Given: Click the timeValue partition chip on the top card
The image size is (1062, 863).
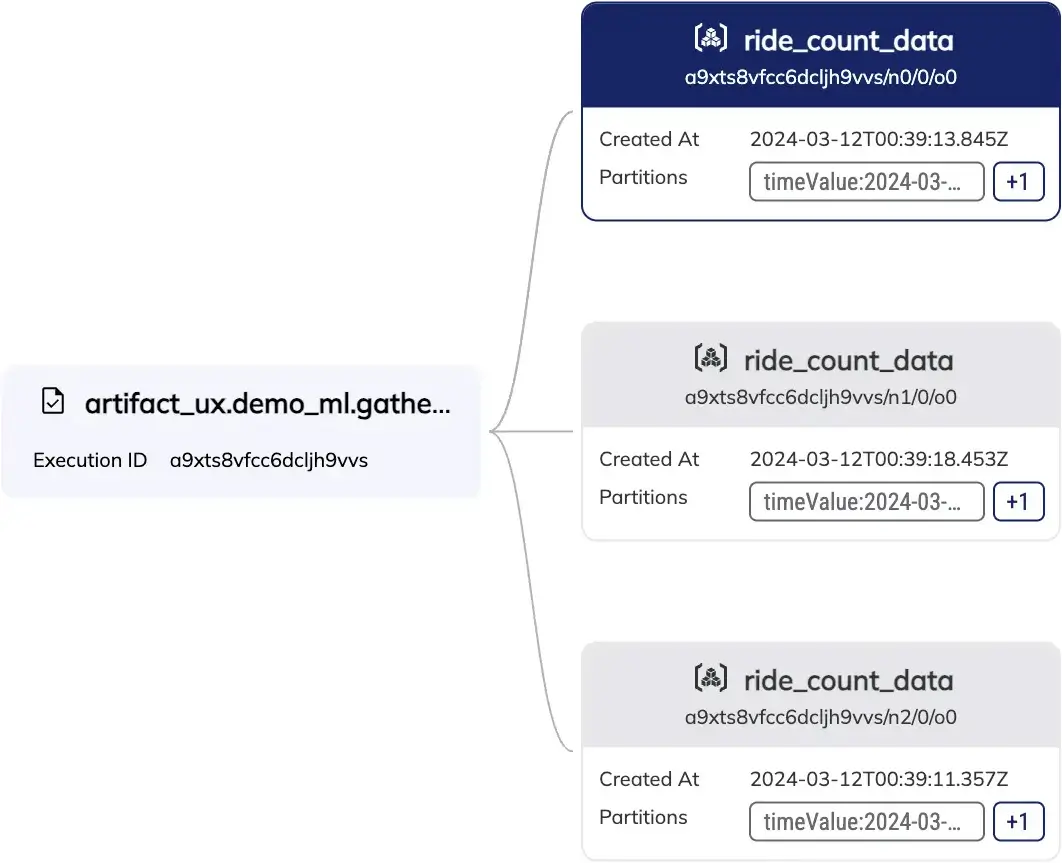Looking at the screenshot, I should pyautogui.click(x=866, y=181).
